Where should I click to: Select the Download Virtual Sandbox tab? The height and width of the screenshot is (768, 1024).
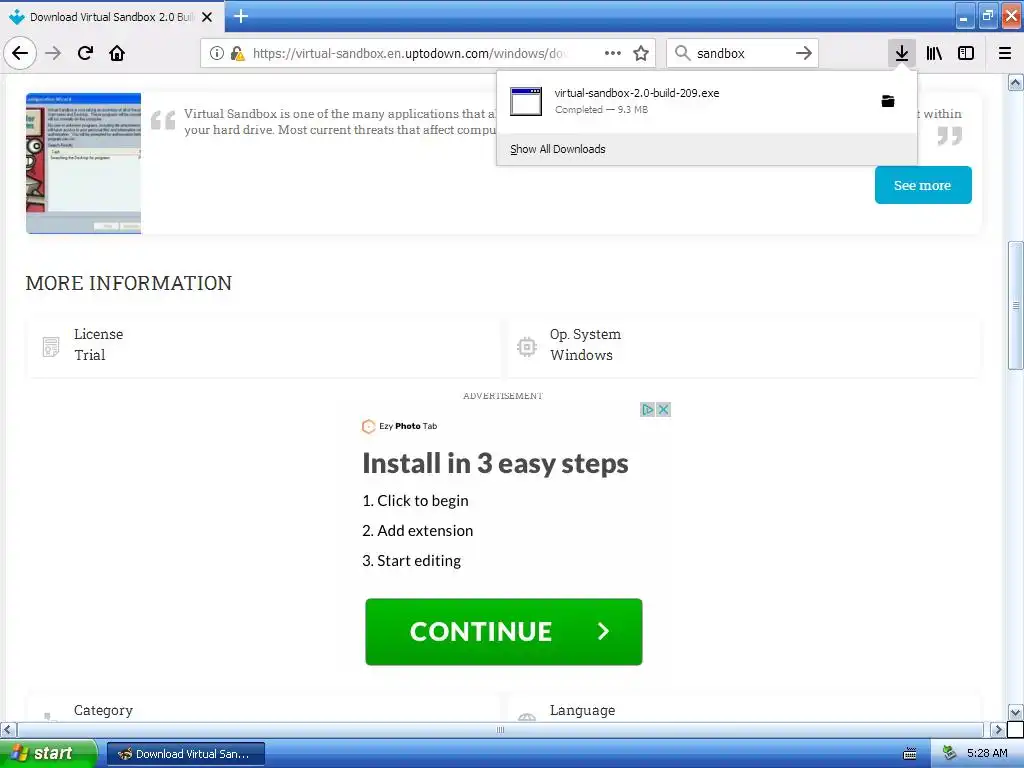[112, 17]
